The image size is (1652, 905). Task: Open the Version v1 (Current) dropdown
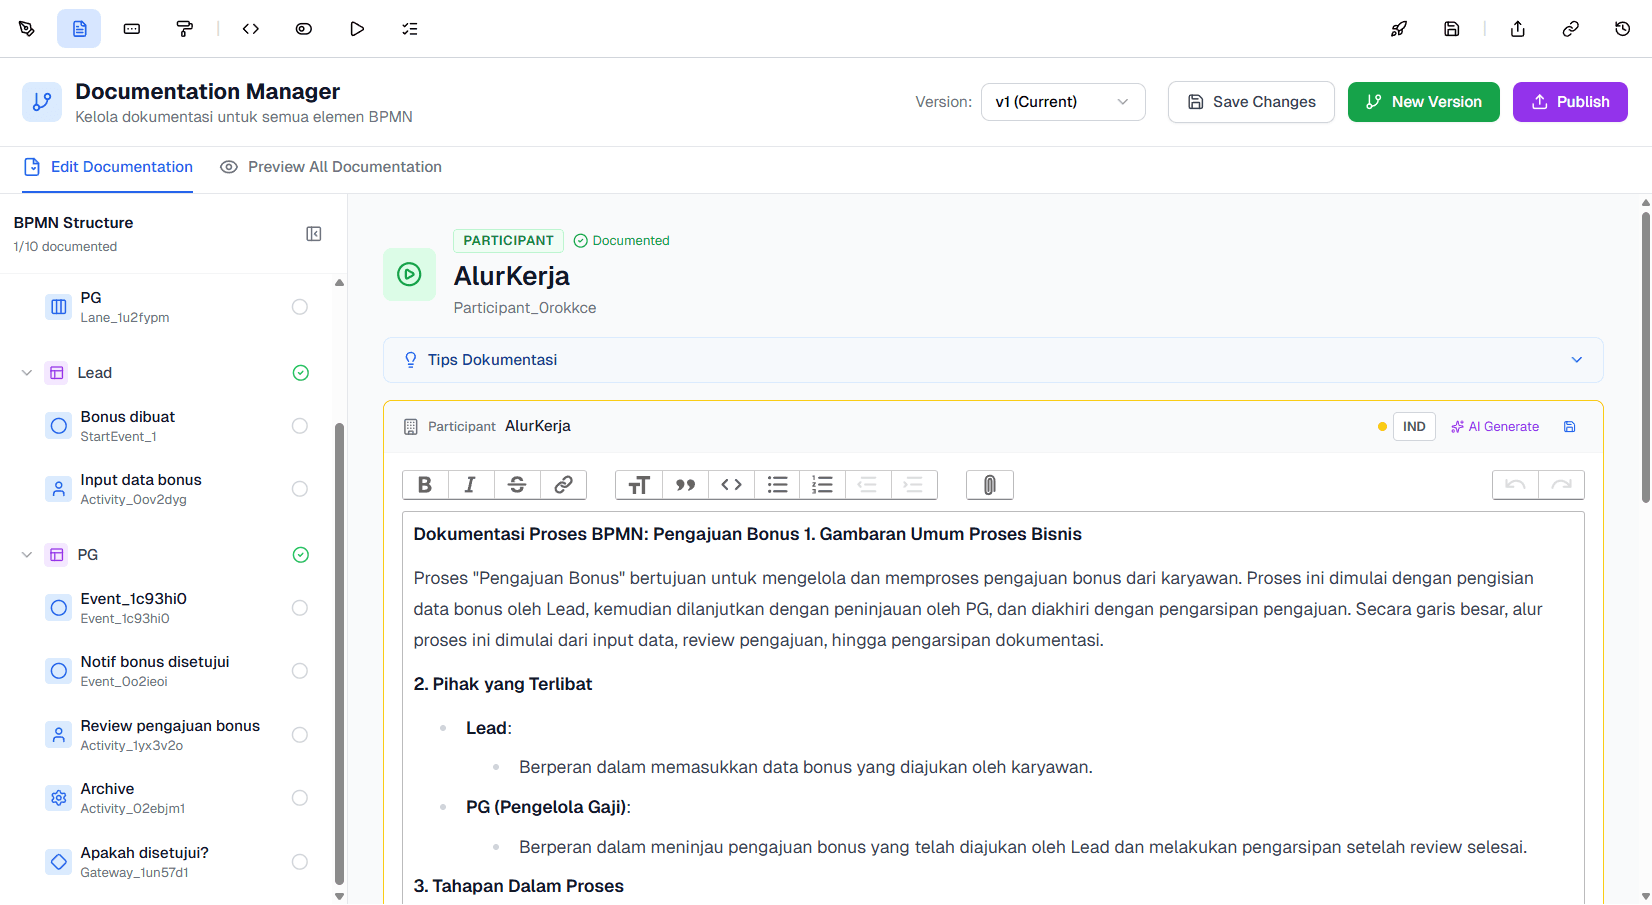[1062, 102]
